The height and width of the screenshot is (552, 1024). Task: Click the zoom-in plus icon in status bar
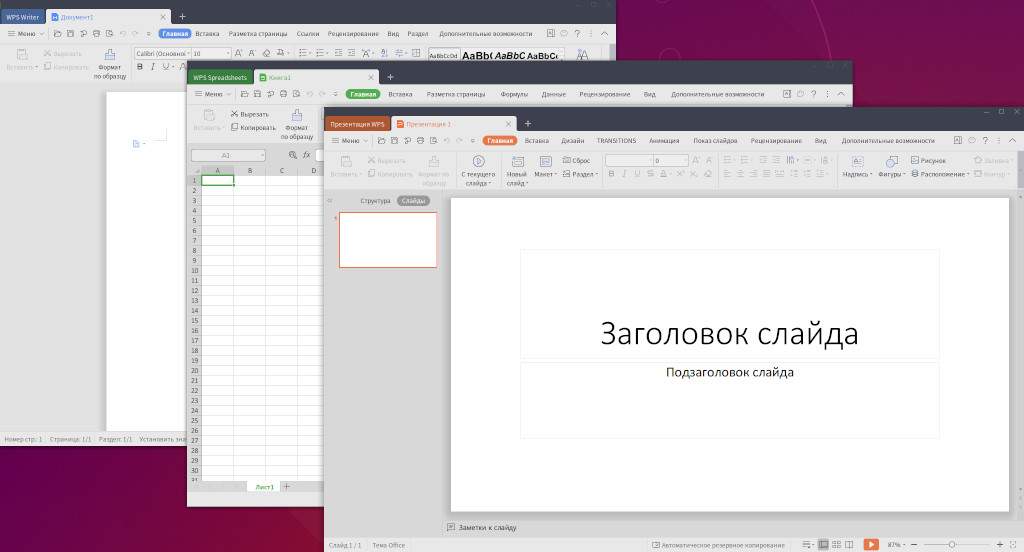pyautogui.click(x=1000, y=544)
